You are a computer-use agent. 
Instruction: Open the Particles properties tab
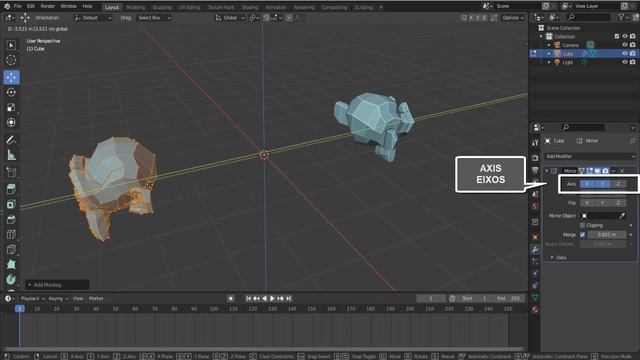tap(535, 261)
